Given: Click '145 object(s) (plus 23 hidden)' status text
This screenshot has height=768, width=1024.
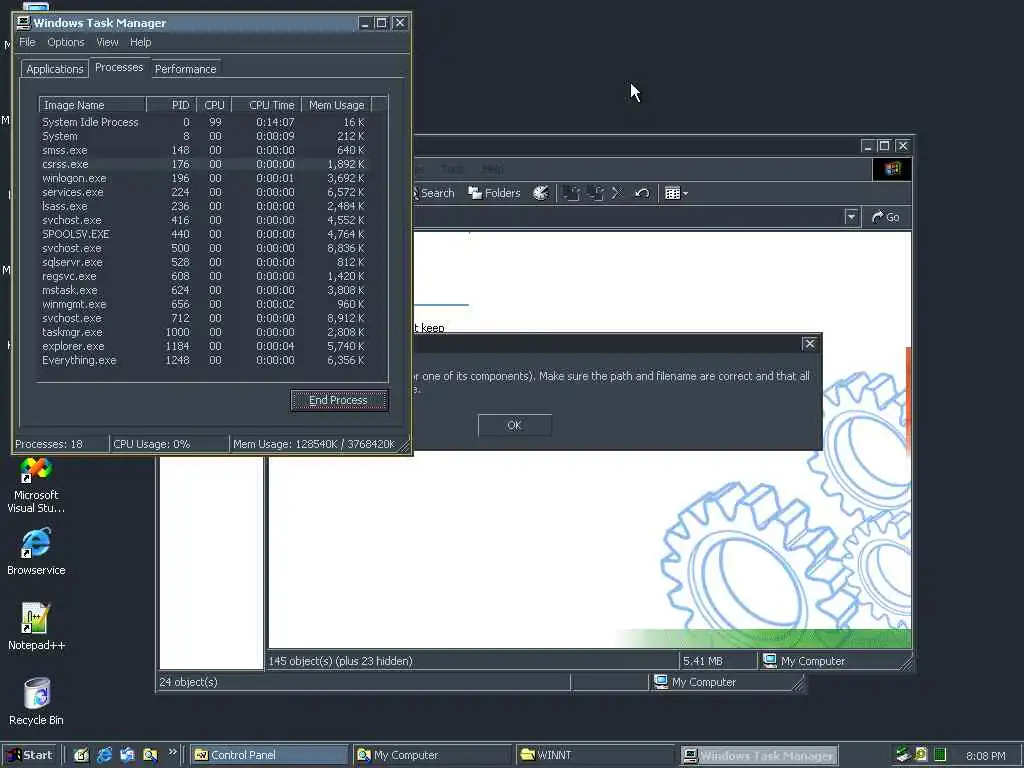Looking at the screenshot, I should pyautogui.click(x=340, y=661).
